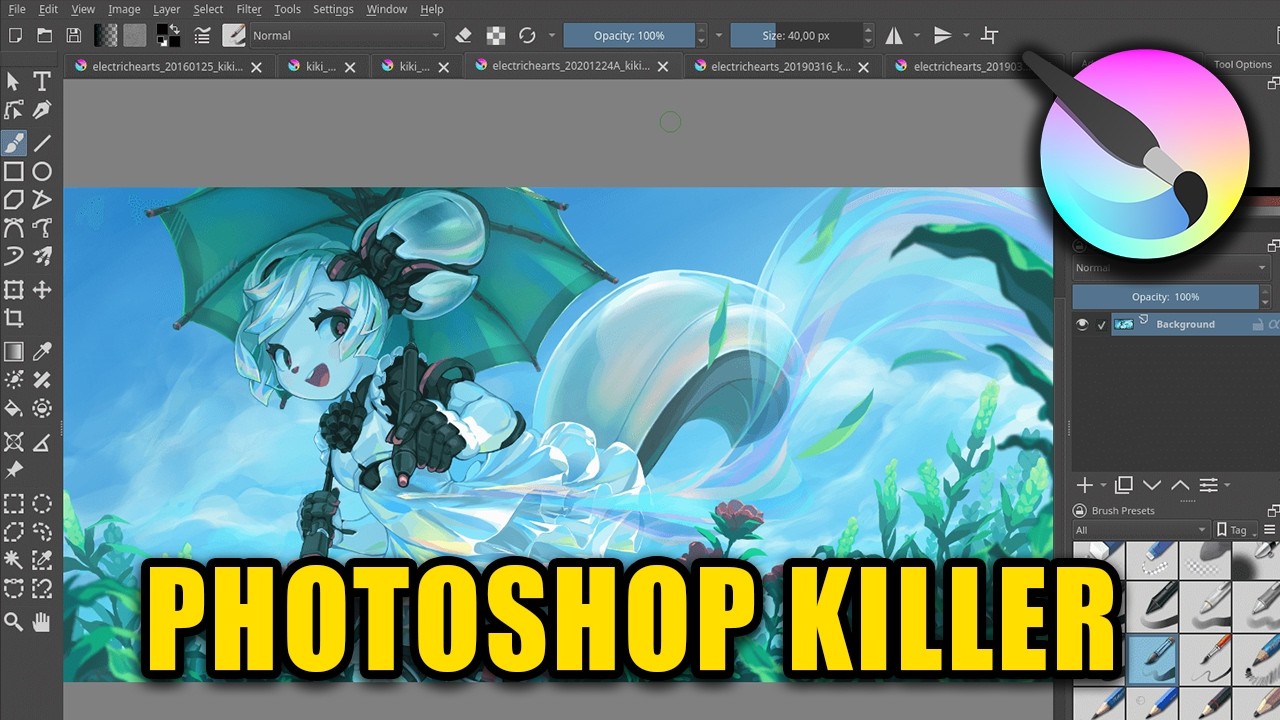Select the Shape Select arrow tool

tap(14, 81)
